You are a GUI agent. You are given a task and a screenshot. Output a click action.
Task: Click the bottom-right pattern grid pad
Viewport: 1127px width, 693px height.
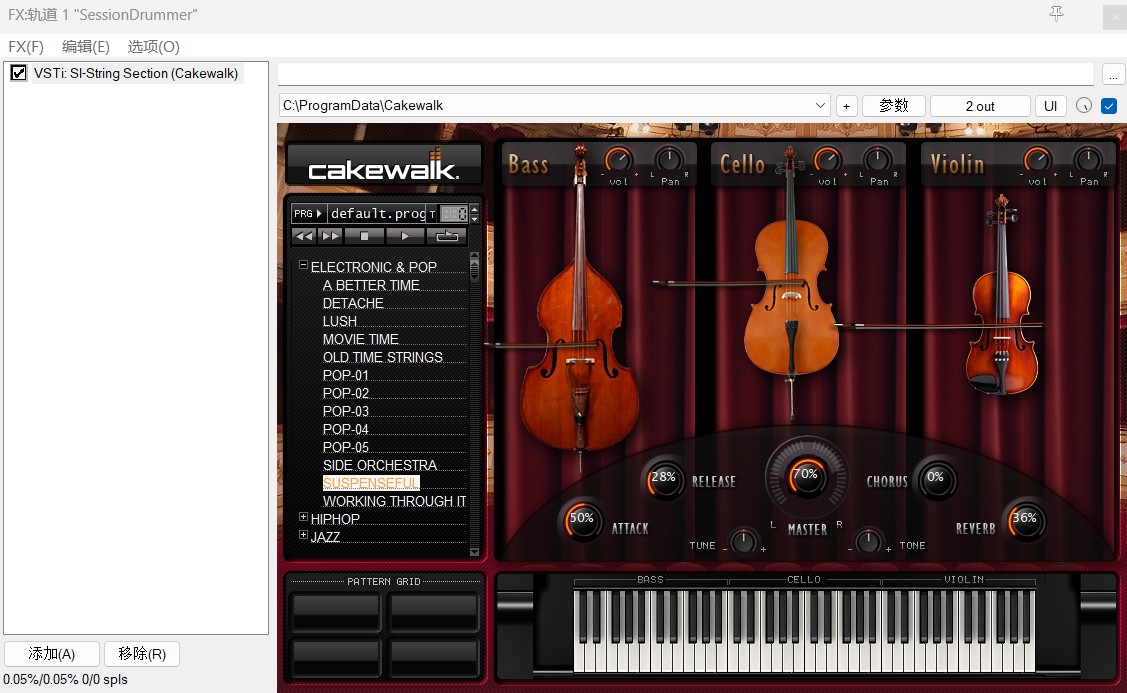tap(434, 658)
